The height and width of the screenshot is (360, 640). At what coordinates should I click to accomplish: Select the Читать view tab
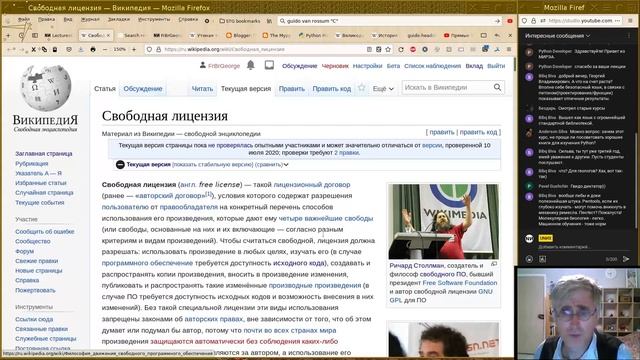click(x=202, y=89)
